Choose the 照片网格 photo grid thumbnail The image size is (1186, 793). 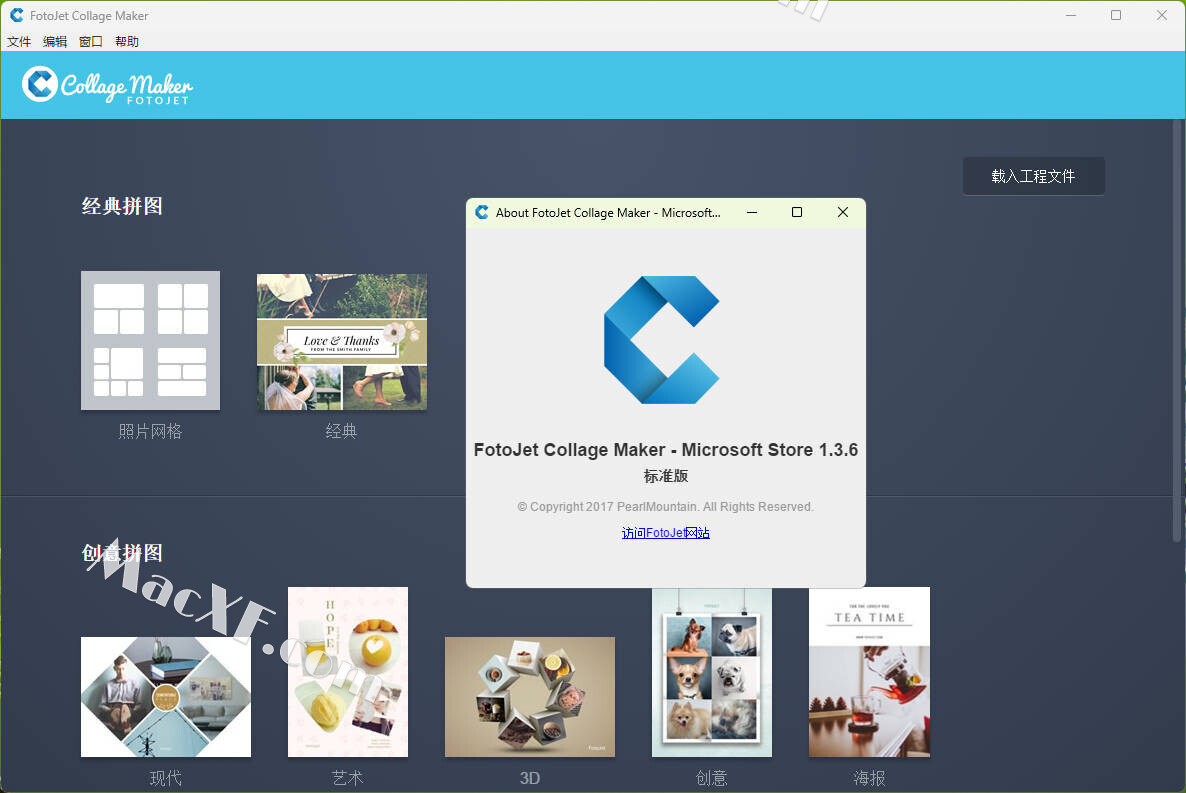pos(151,341)
